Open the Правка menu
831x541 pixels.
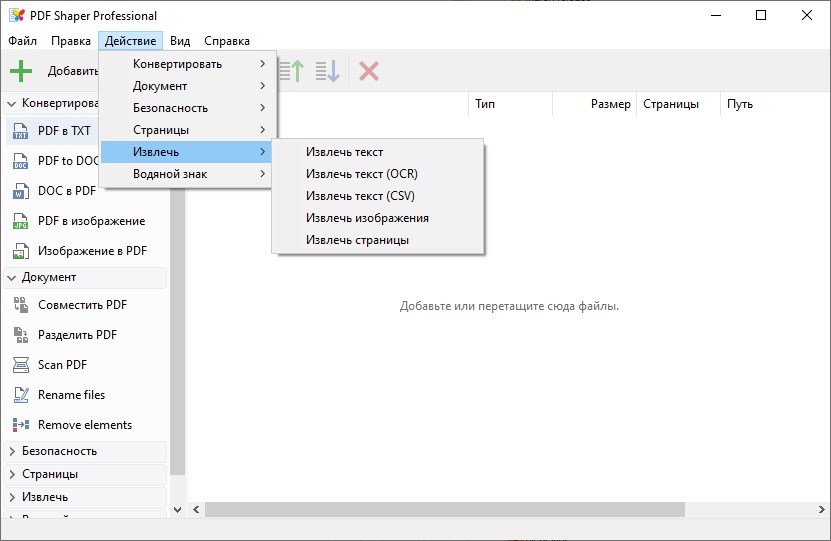(70, 41)
